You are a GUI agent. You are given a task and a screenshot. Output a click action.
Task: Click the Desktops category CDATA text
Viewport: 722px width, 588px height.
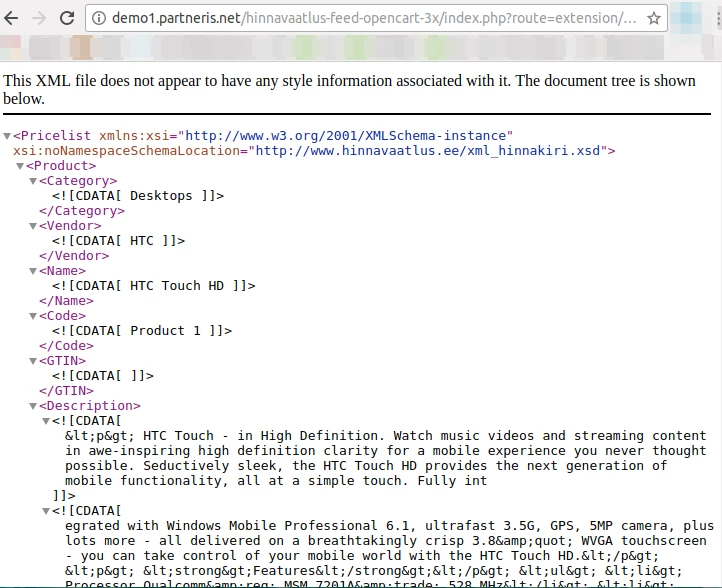[x=161, y=196]
